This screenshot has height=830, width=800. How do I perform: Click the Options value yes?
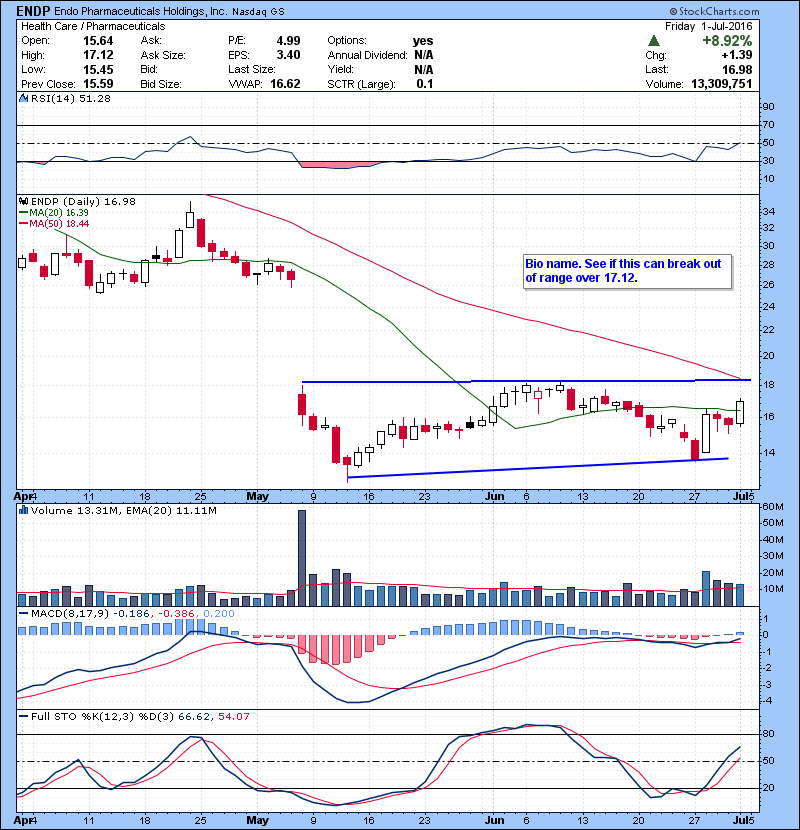point(423,41)
